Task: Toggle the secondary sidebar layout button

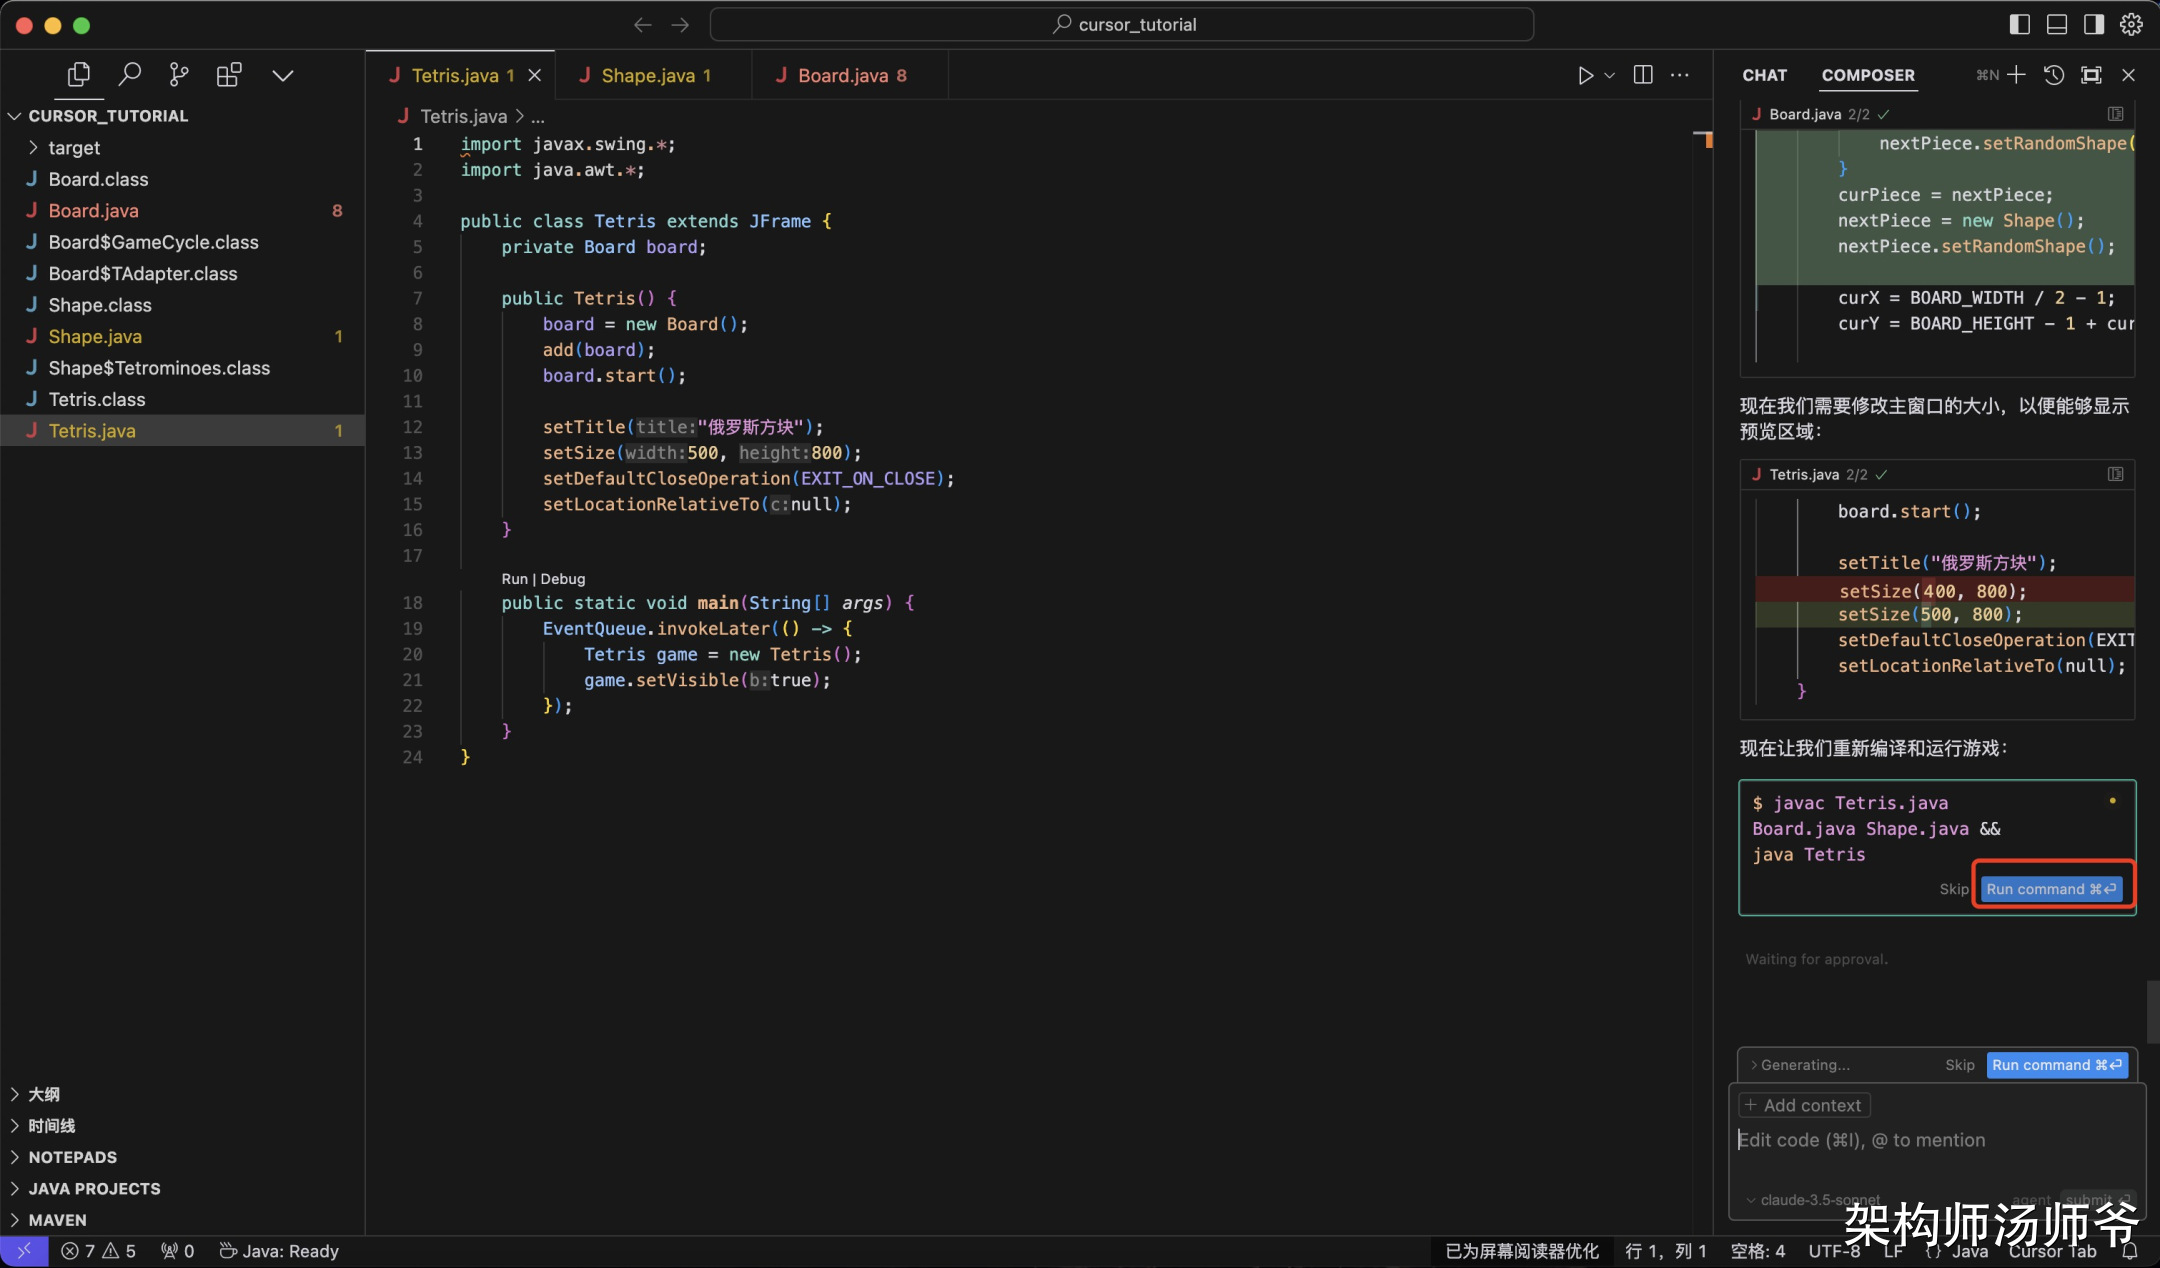Action: (x=2093, y=24)
